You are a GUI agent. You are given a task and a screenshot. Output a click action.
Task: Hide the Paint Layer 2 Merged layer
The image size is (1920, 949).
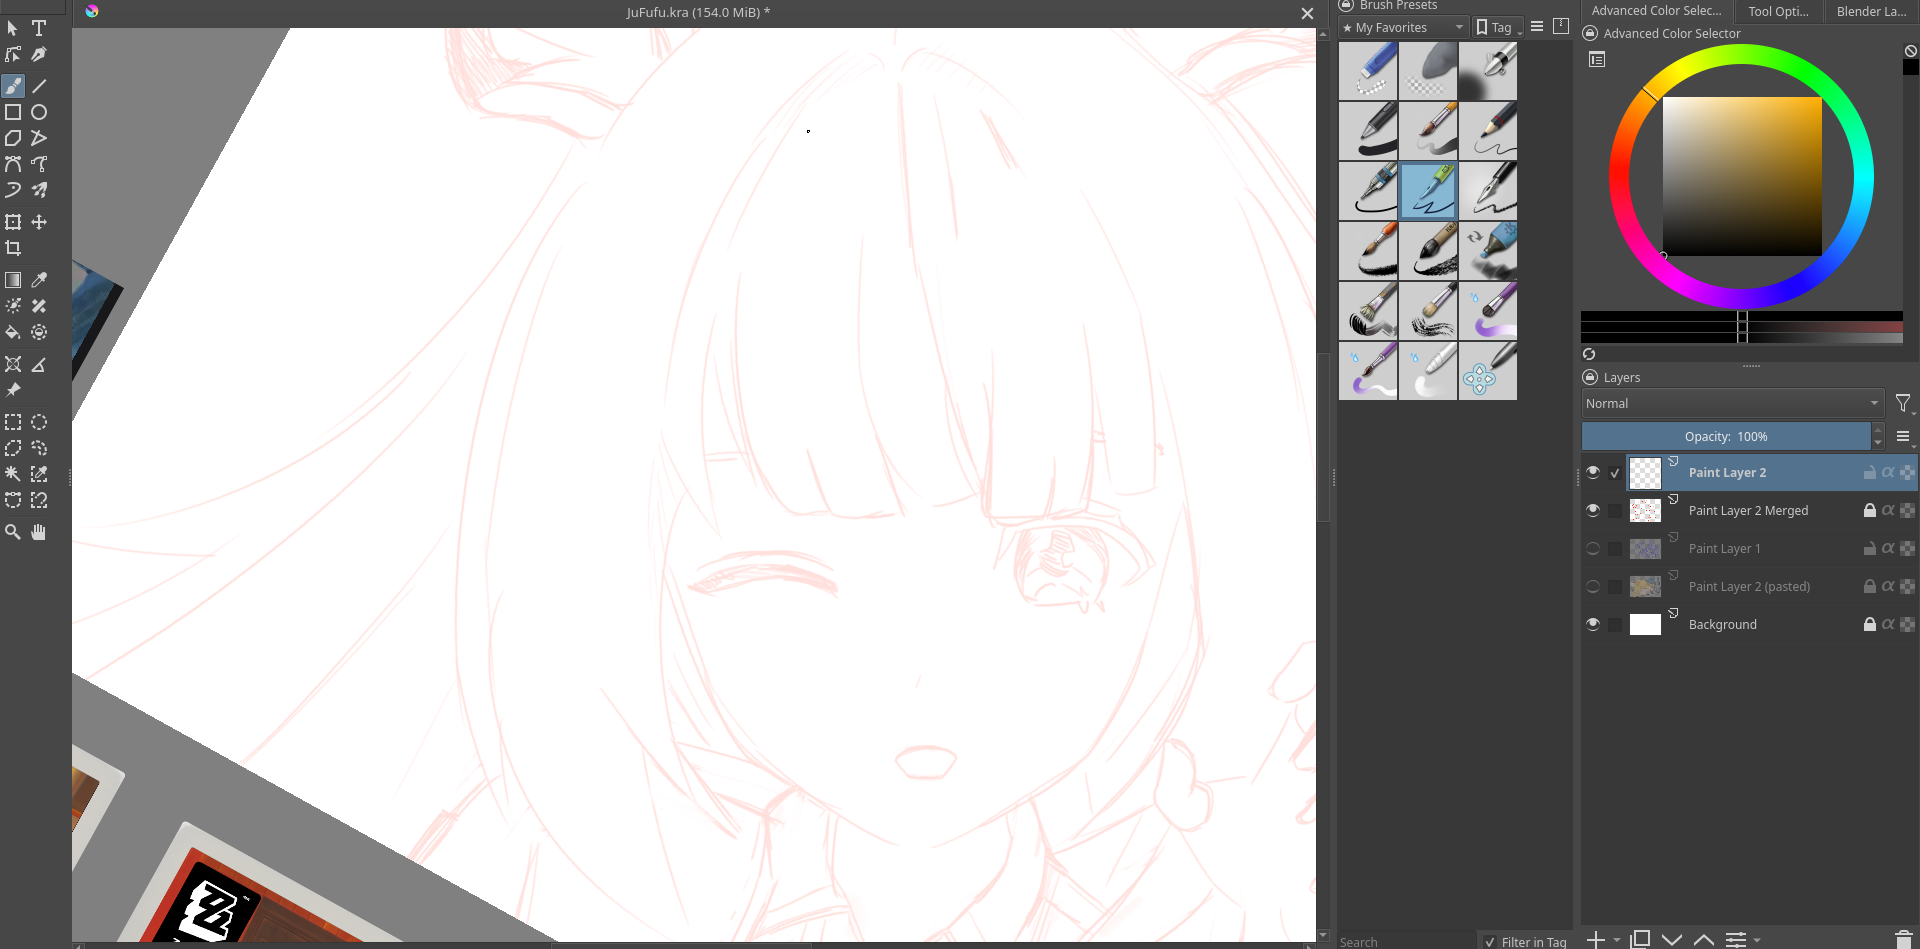coord(1593,510)
